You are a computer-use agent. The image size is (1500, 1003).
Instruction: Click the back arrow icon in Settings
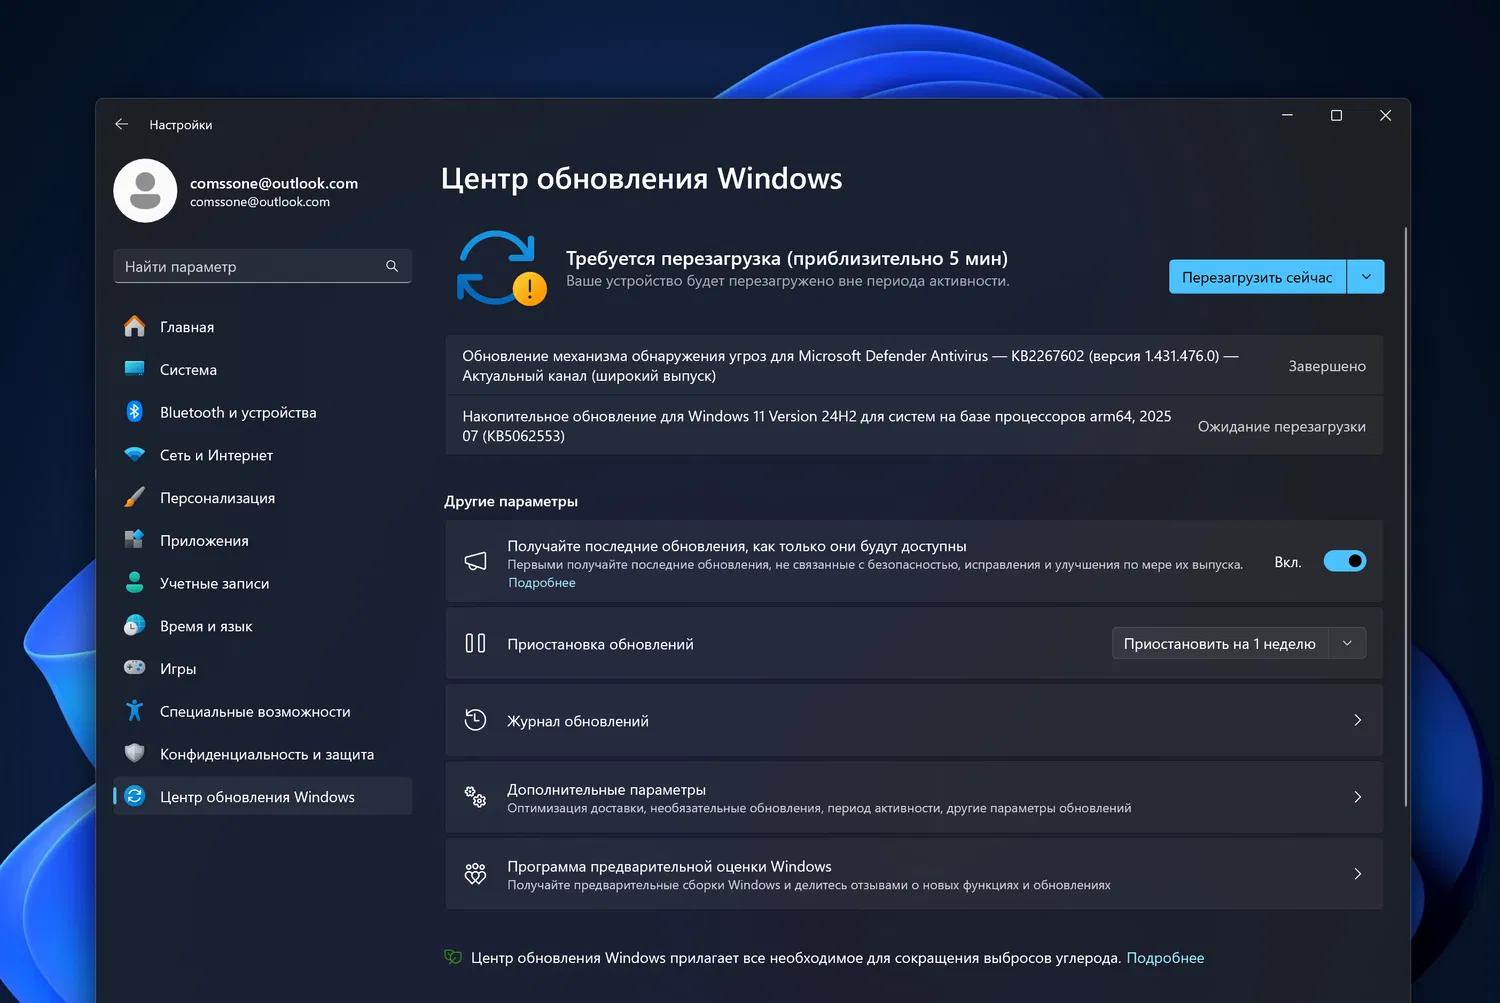(x=122, y=124)
